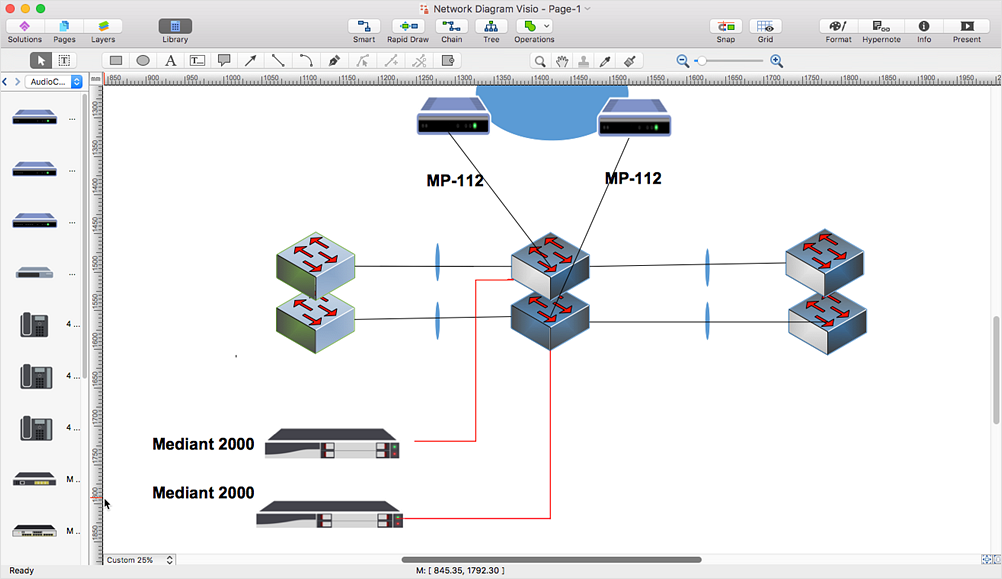
Task: Select the arrow pointer tool
Action: point(41,61)
